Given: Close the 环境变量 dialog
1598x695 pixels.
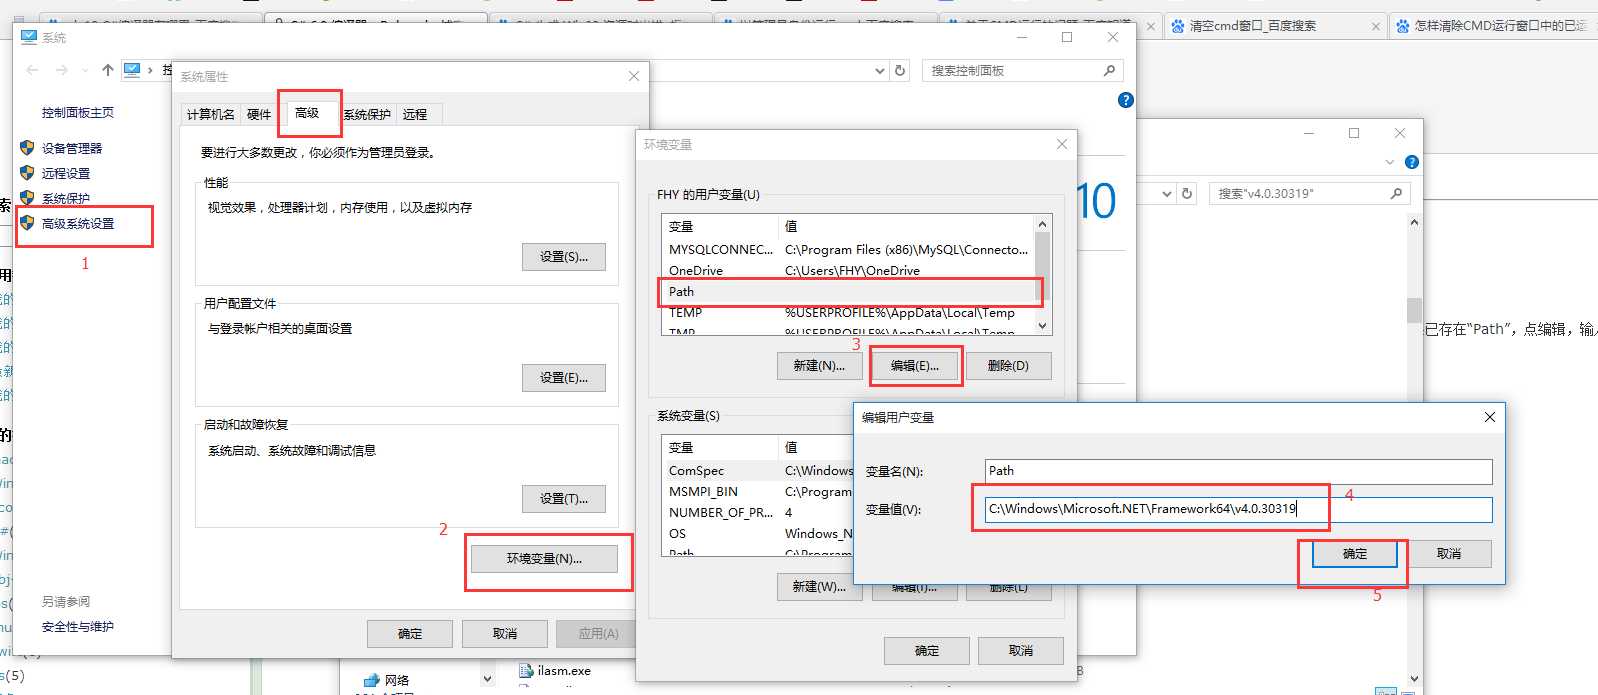Looking at the screenshot, I should pyautogui.click(x=1062, y=144).
